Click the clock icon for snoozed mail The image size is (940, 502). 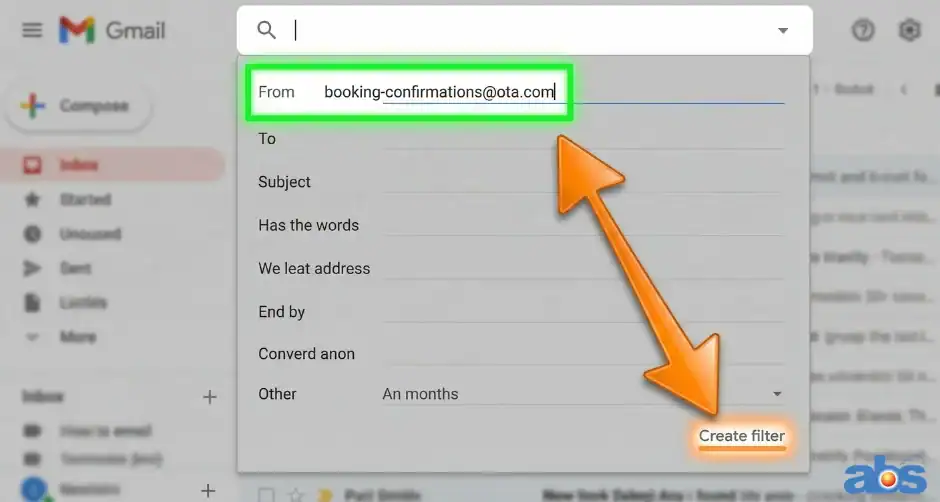click(x=32, y=234)
